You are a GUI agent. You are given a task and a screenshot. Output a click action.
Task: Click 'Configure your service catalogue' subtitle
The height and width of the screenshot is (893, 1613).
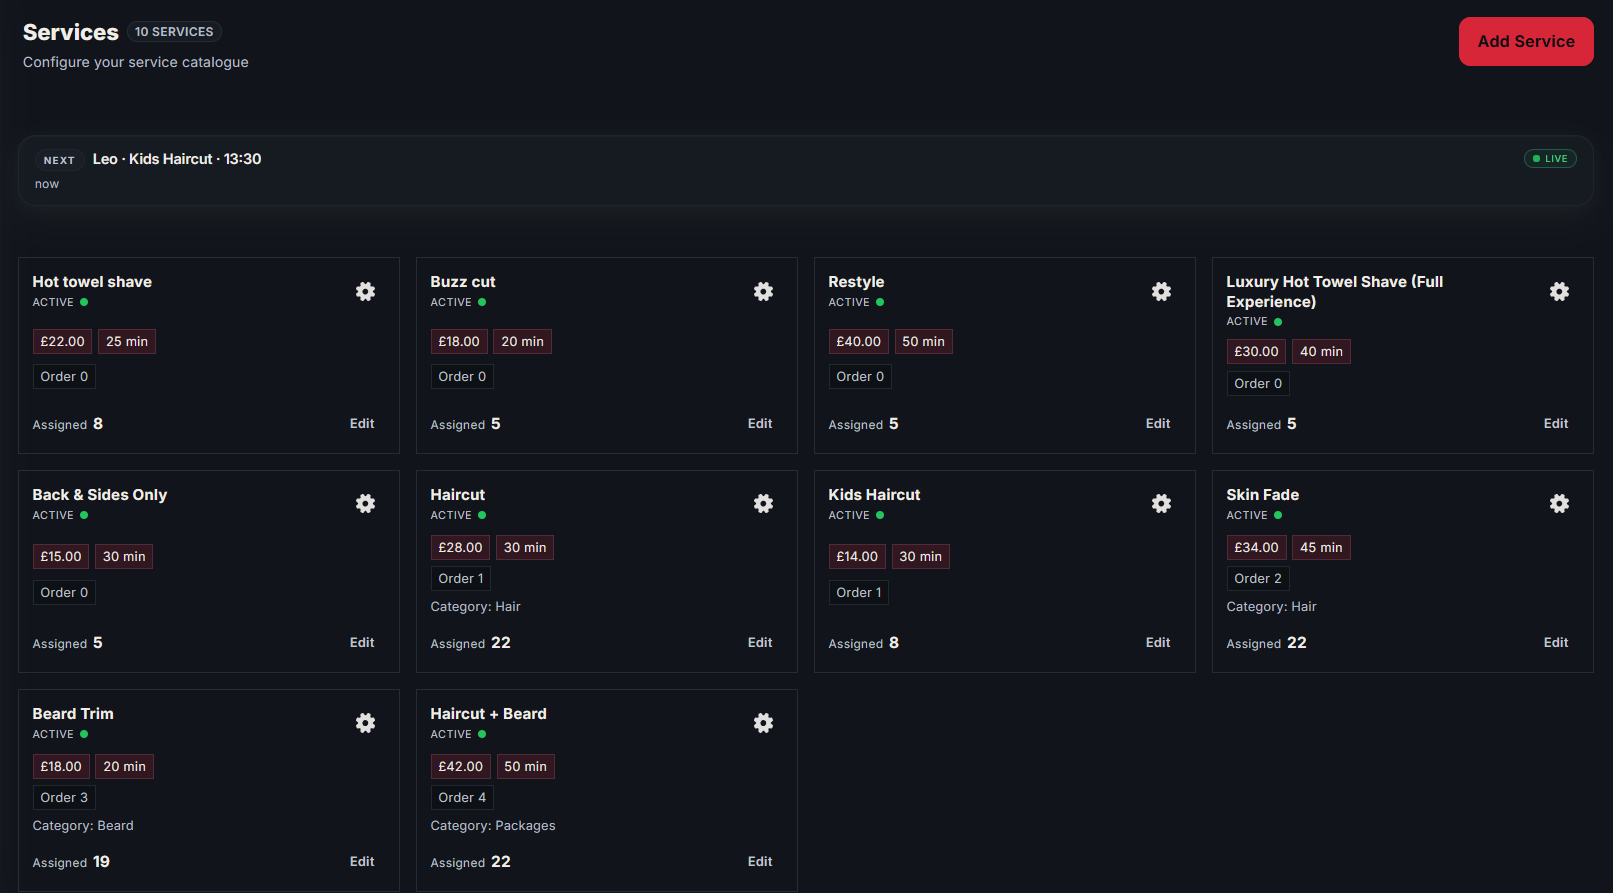pyautogui.click(x=136, y=62)
